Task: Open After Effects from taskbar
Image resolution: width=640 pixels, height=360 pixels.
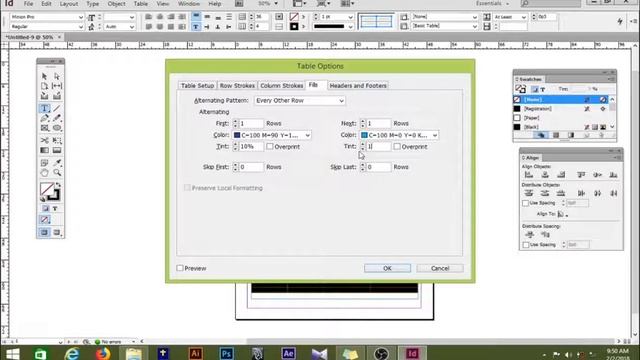Action: pyautogui.click(x=288, y=353)
